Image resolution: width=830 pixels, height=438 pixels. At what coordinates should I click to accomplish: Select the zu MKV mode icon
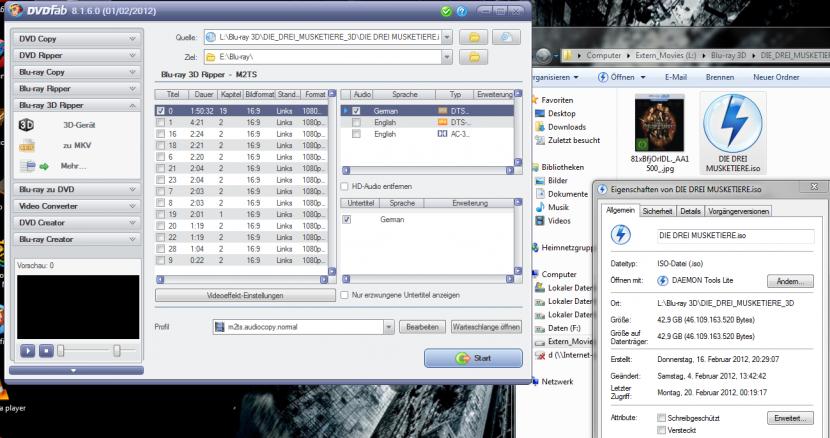(x=26, y=145)
